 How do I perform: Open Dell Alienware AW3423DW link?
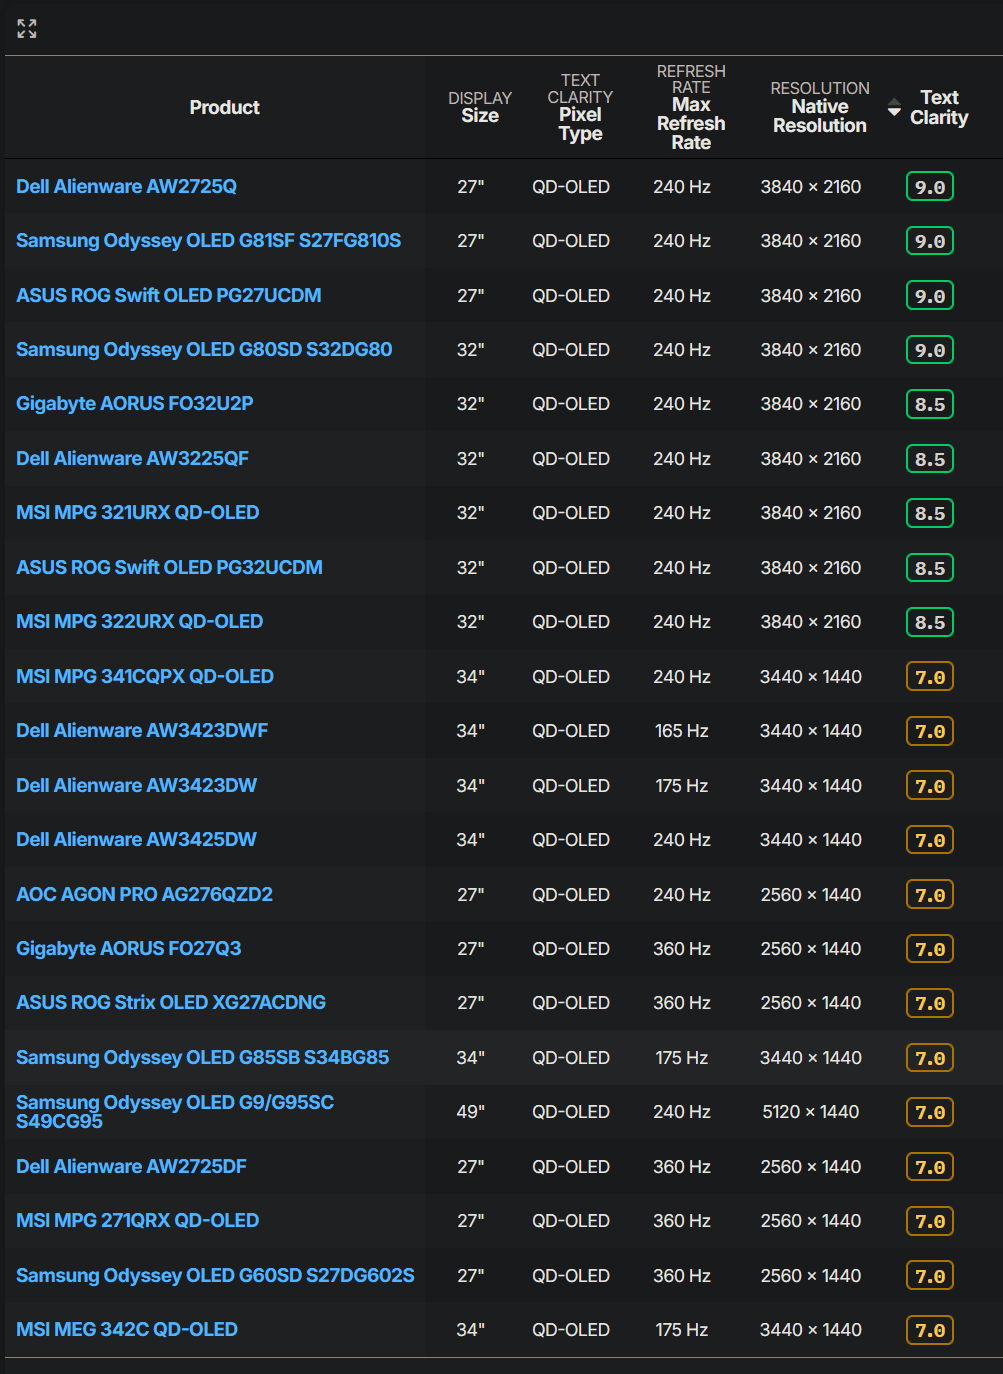pyautogui.click(x=136, y=785)
